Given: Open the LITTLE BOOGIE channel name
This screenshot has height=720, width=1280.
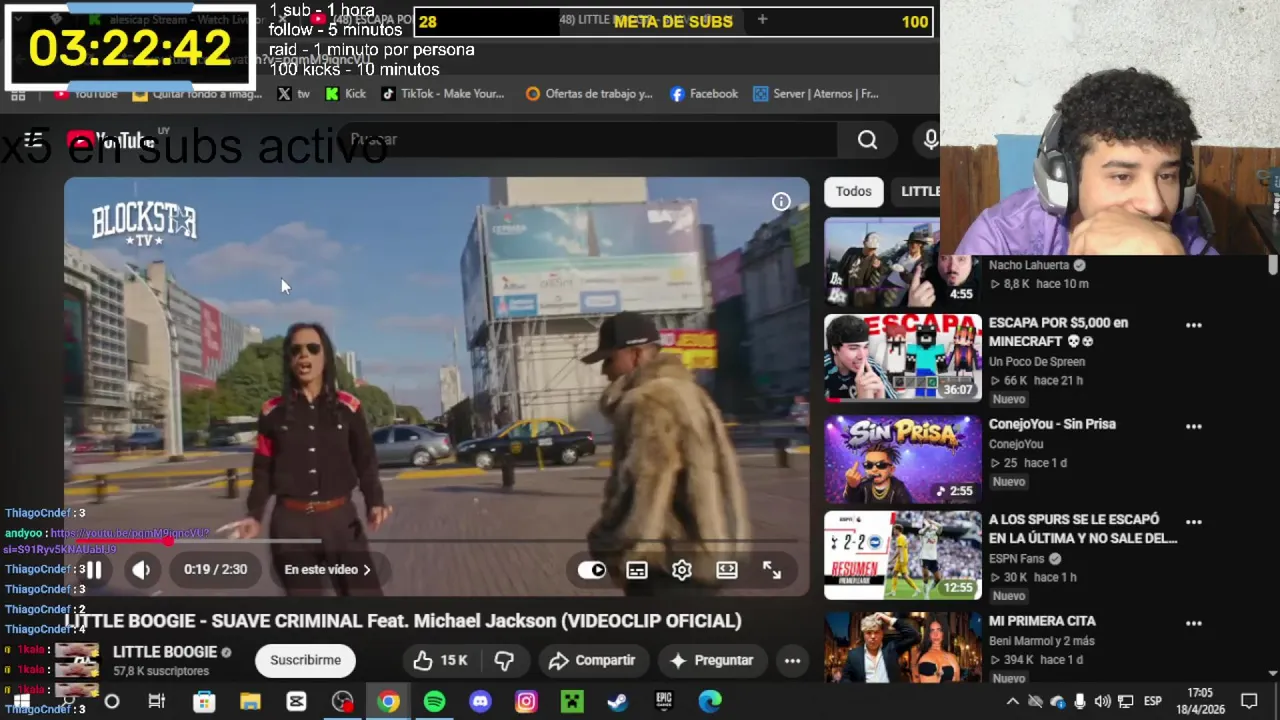Looking at the screenshot, I should click(x=165, y=652).
